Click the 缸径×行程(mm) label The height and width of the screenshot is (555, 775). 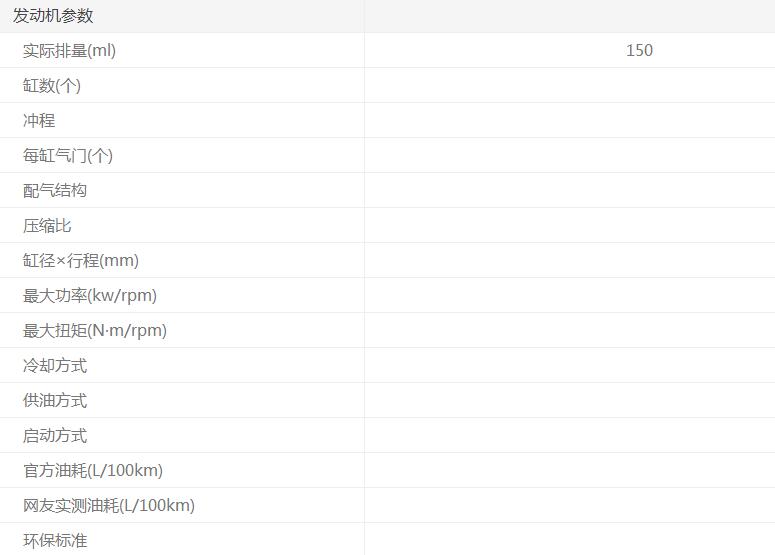click(x=81, y=260)
